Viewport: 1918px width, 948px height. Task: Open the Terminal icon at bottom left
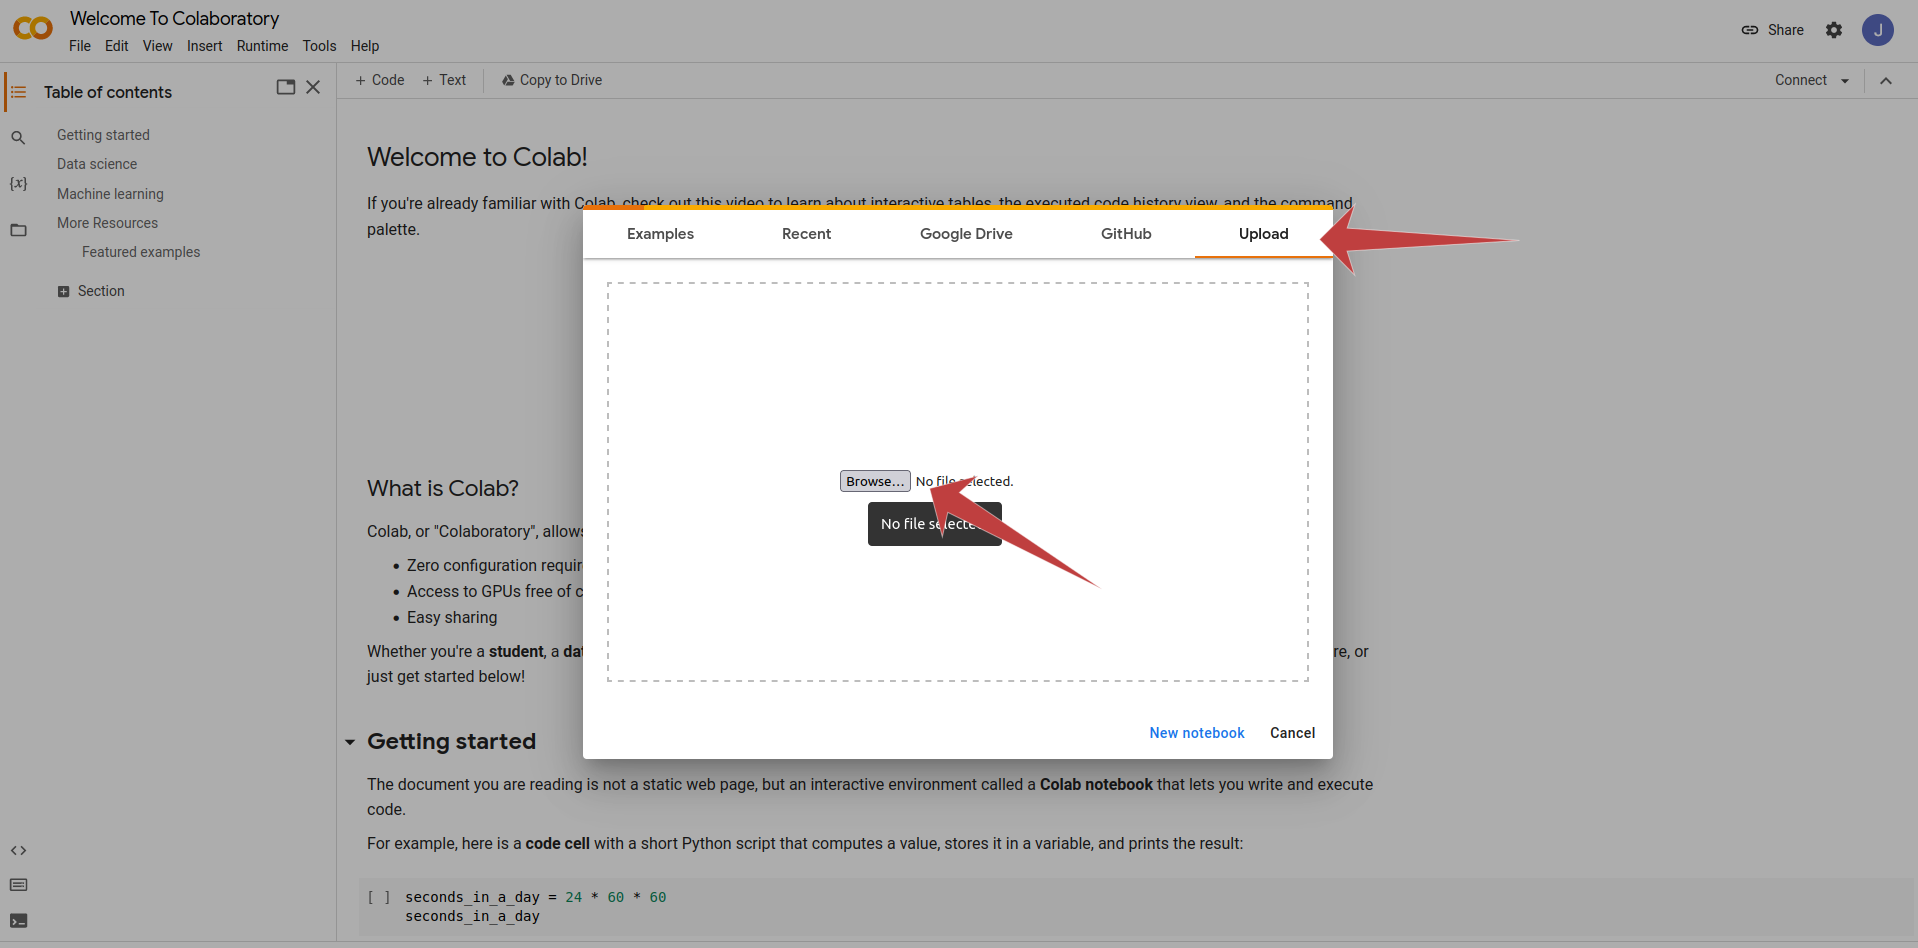(x=18, y=921)
